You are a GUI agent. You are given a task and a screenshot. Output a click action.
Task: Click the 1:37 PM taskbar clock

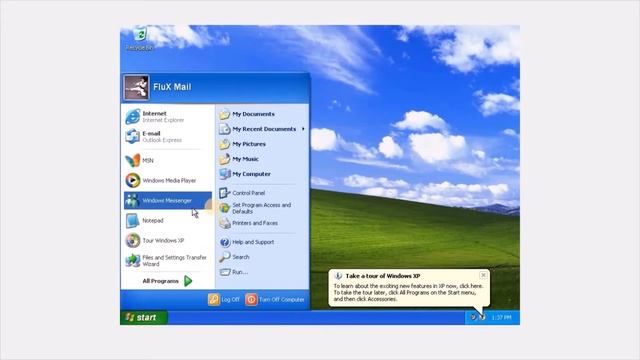pos(501,318)
